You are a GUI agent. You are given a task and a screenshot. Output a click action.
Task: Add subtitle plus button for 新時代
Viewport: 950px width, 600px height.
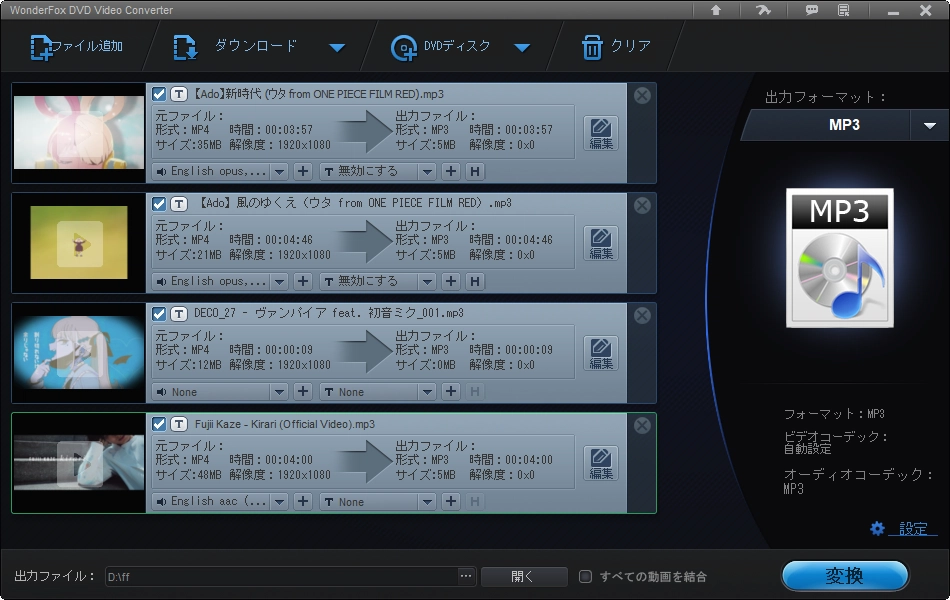point(451,172)
